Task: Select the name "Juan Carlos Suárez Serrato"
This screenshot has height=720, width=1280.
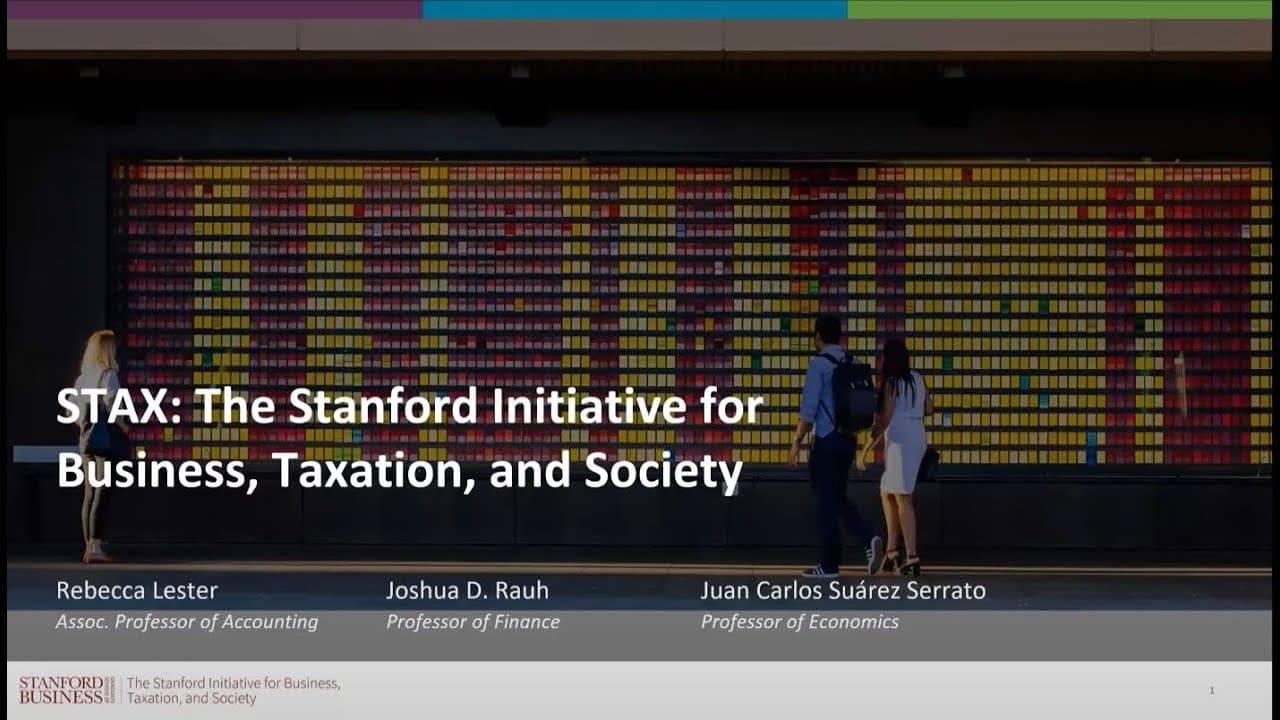Action: pyautogui.click(x=843, y=590)
